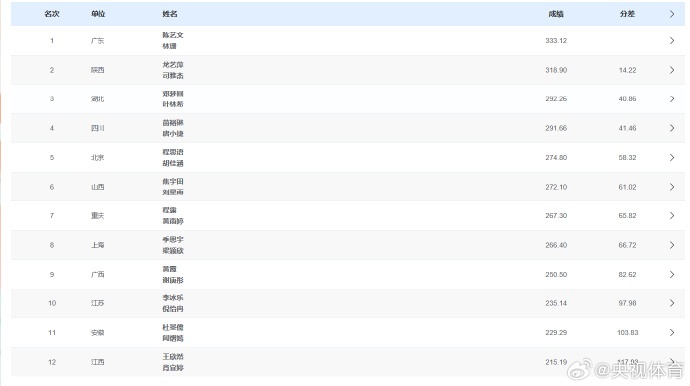
Task: Click the score value 267.30
Action: (x=556, y=216)
